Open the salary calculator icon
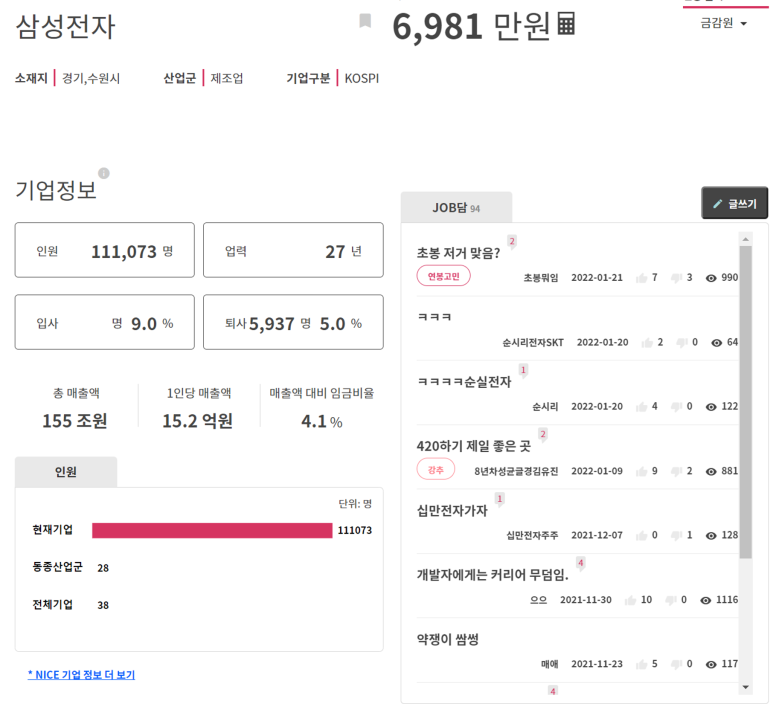The width and height of the screenshot is (773, 727). coord(566,24)
